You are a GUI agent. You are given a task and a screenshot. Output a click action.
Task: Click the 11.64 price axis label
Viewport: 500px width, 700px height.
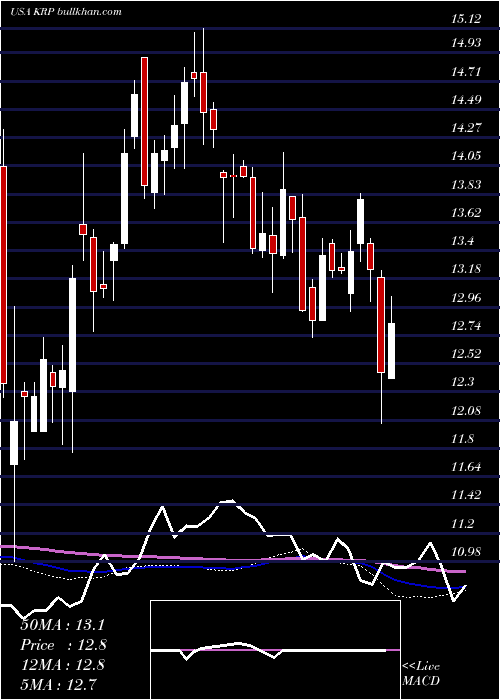tap(466, 467)
